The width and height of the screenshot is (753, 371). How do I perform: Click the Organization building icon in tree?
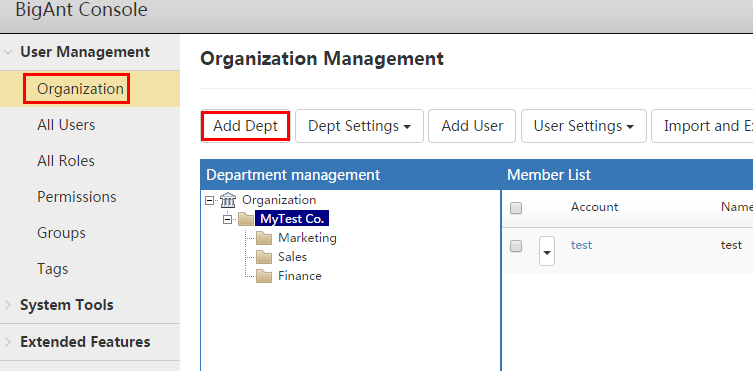point(228,200)
